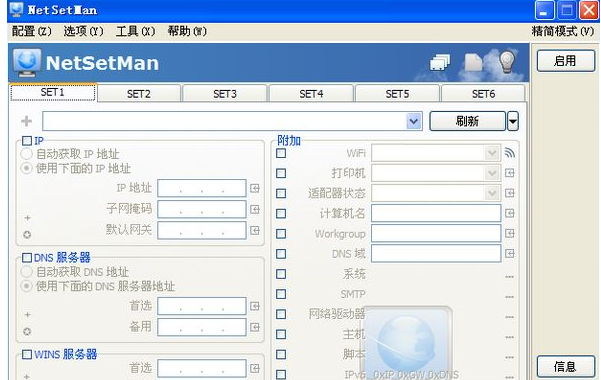Viewport: 601px width, 380px height.
Task: Add additional IP address with plus icon
Action: (27, 218)
